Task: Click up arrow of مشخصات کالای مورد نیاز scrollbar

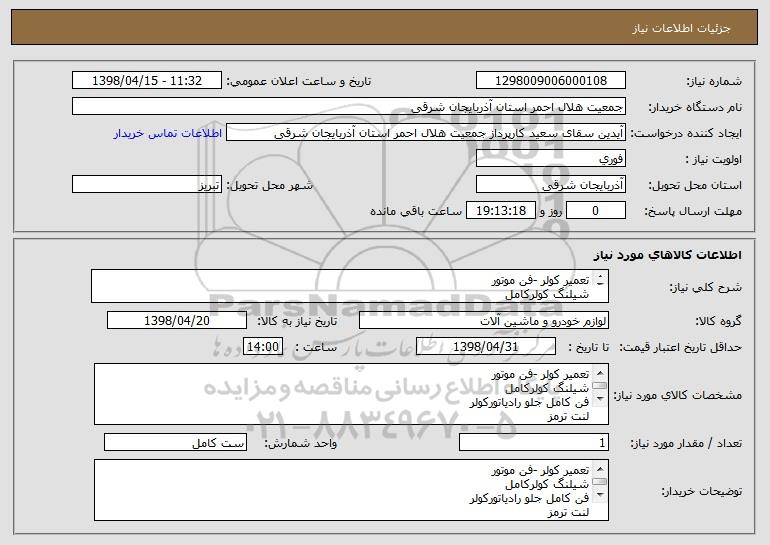Action: click(x=600, y=373)
